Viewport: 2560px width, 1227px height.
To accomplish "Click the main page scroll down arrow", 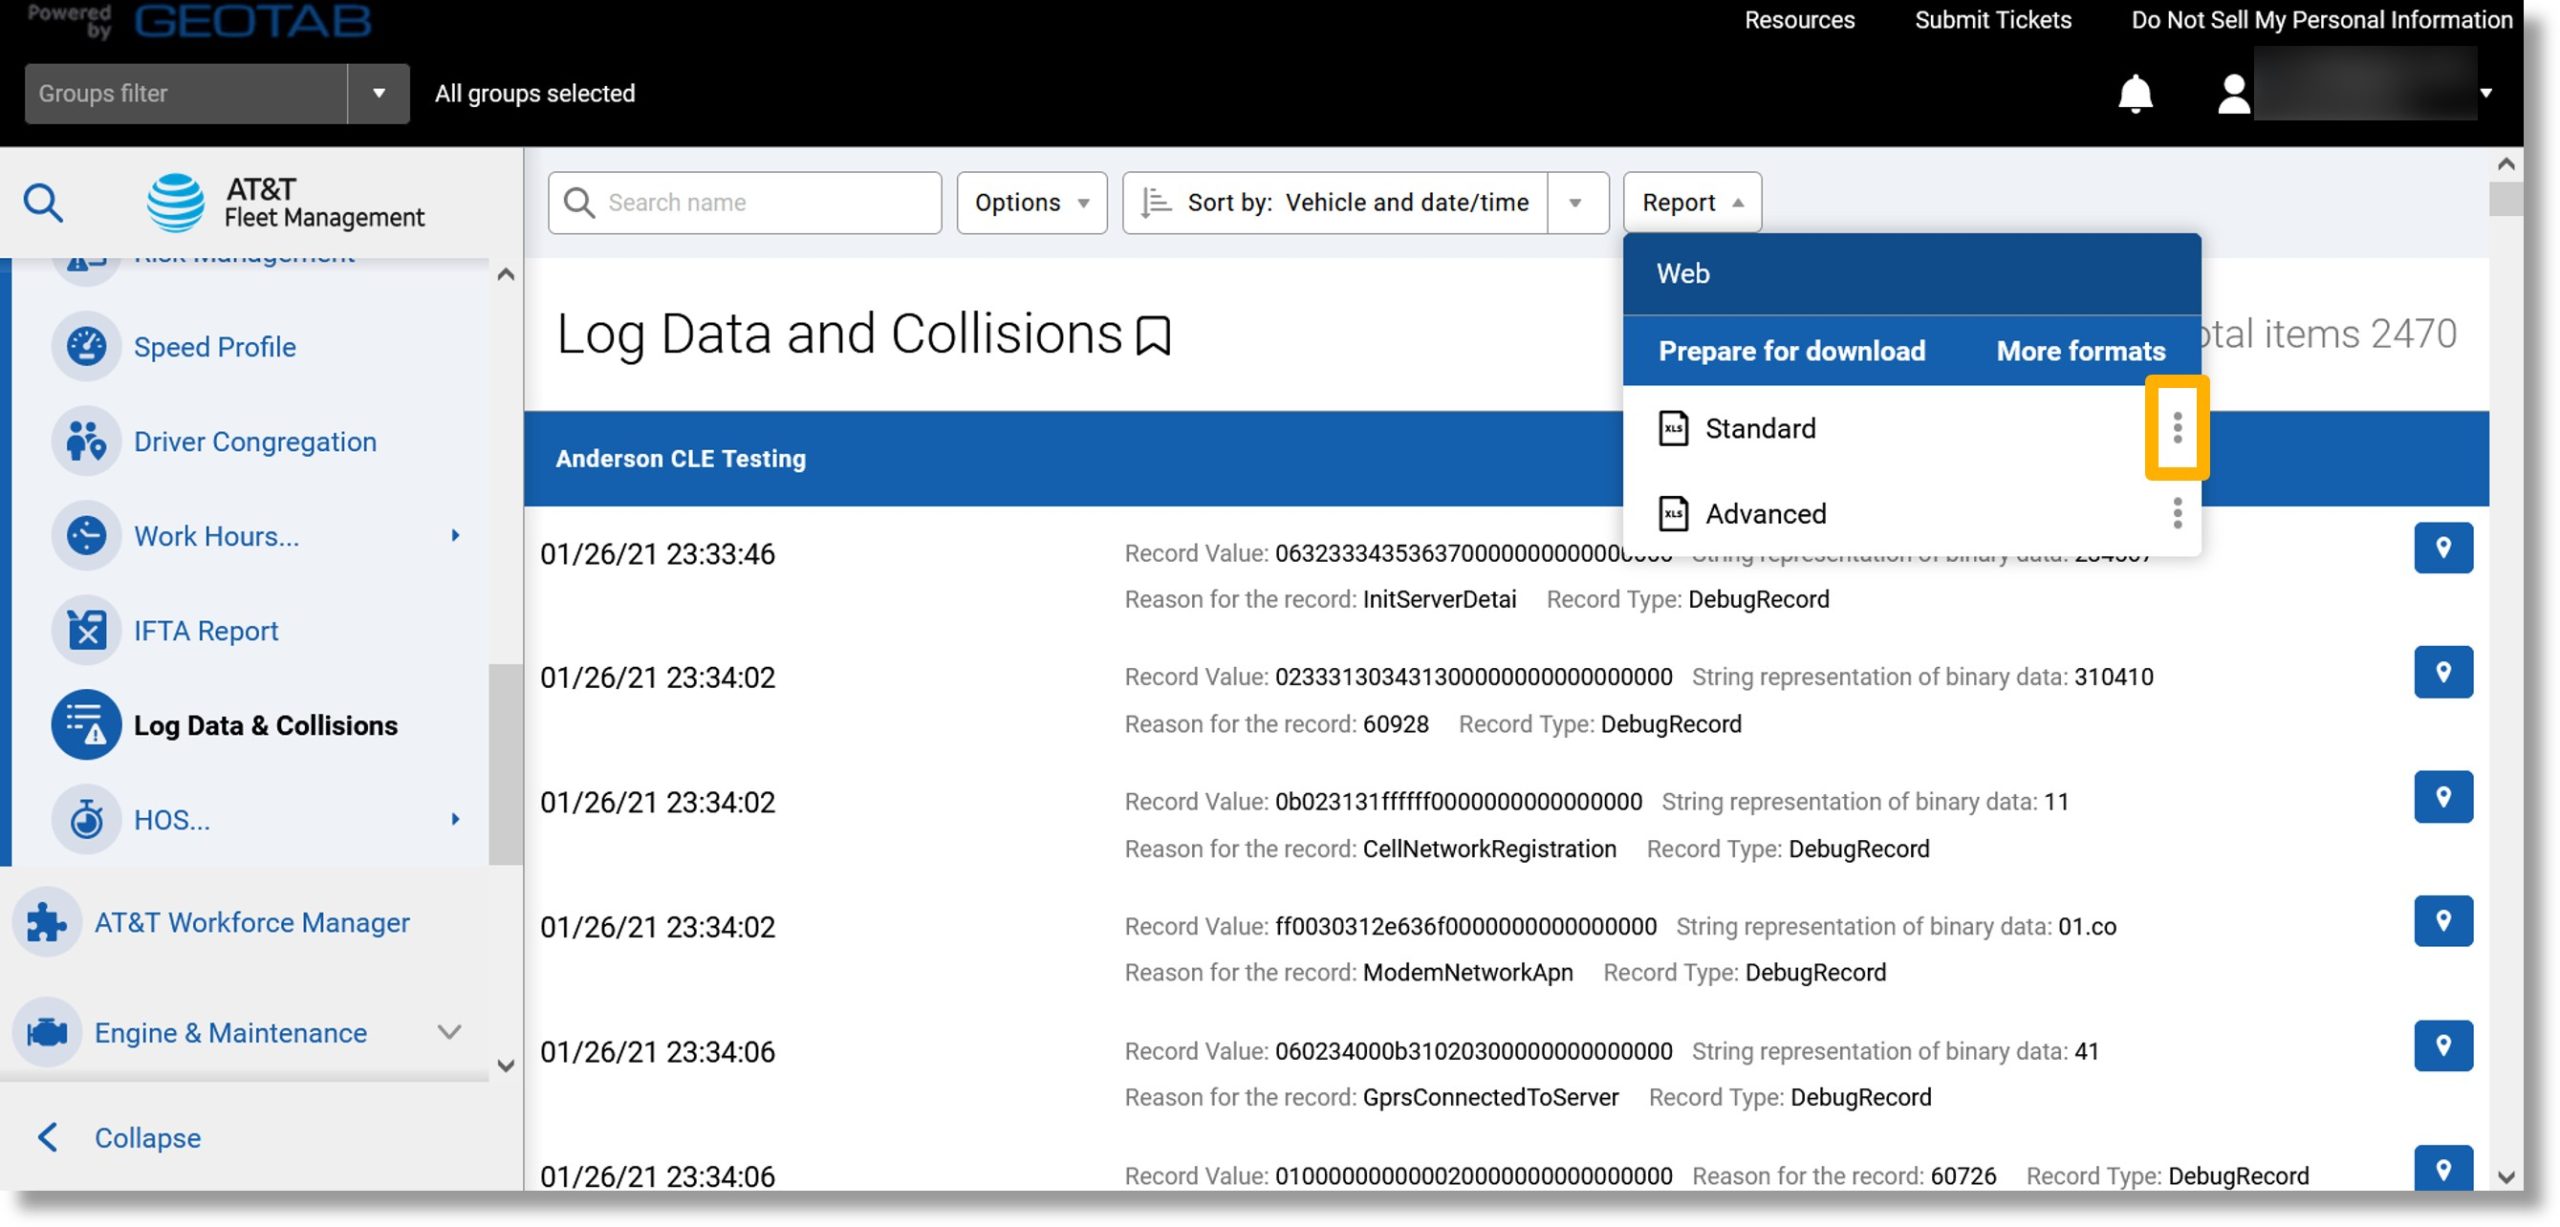I will pos(2505,1176).
